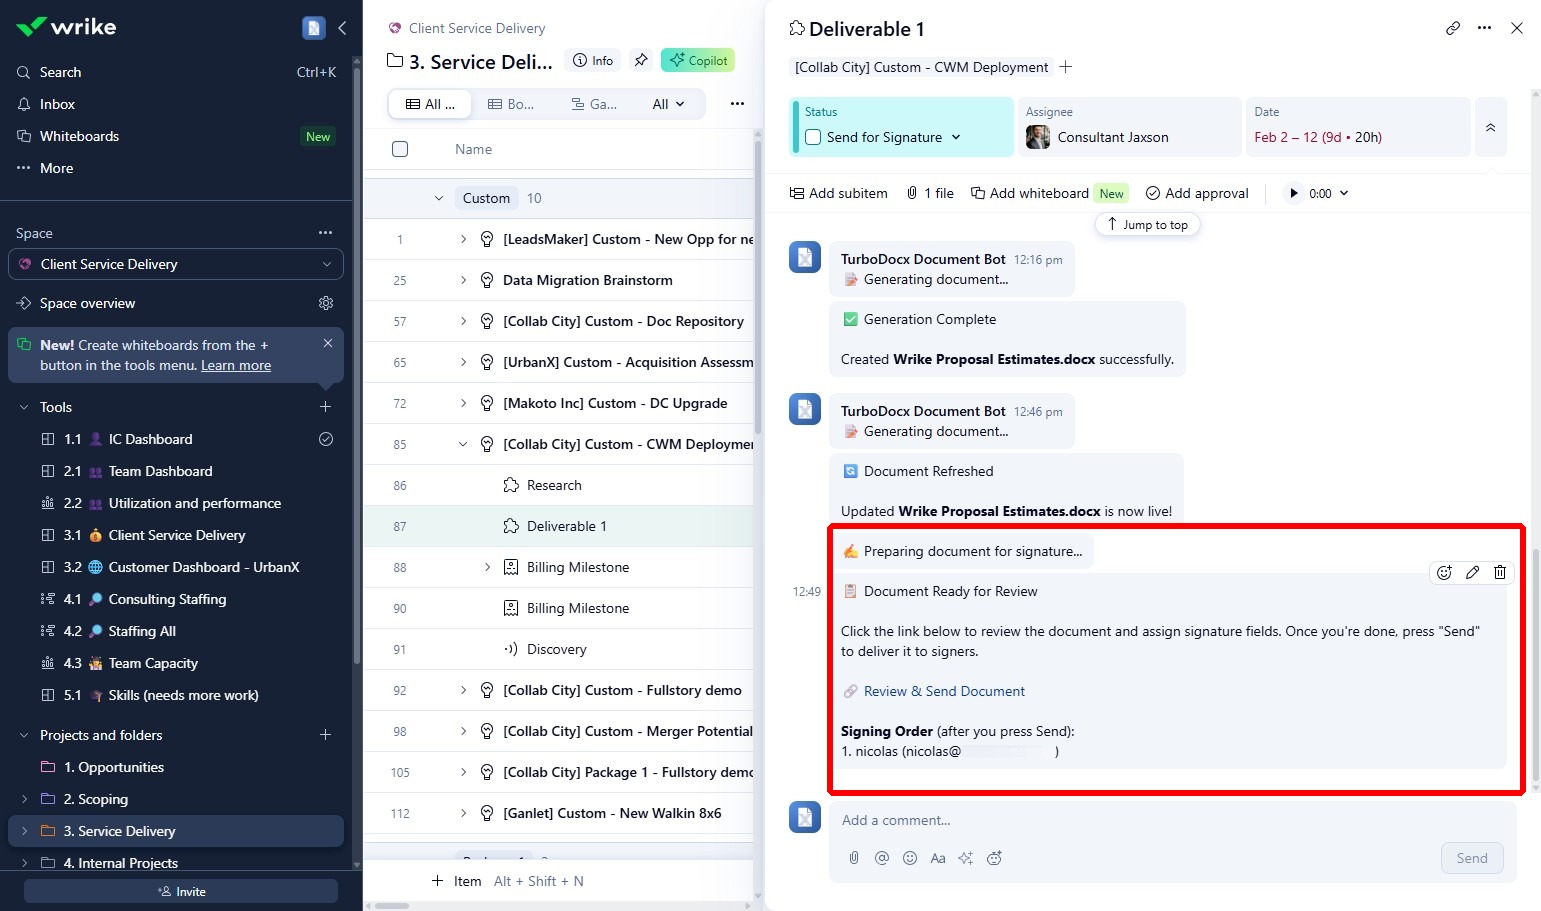
Task: Open Space overview settings gear
Action: tap(325, 303)
